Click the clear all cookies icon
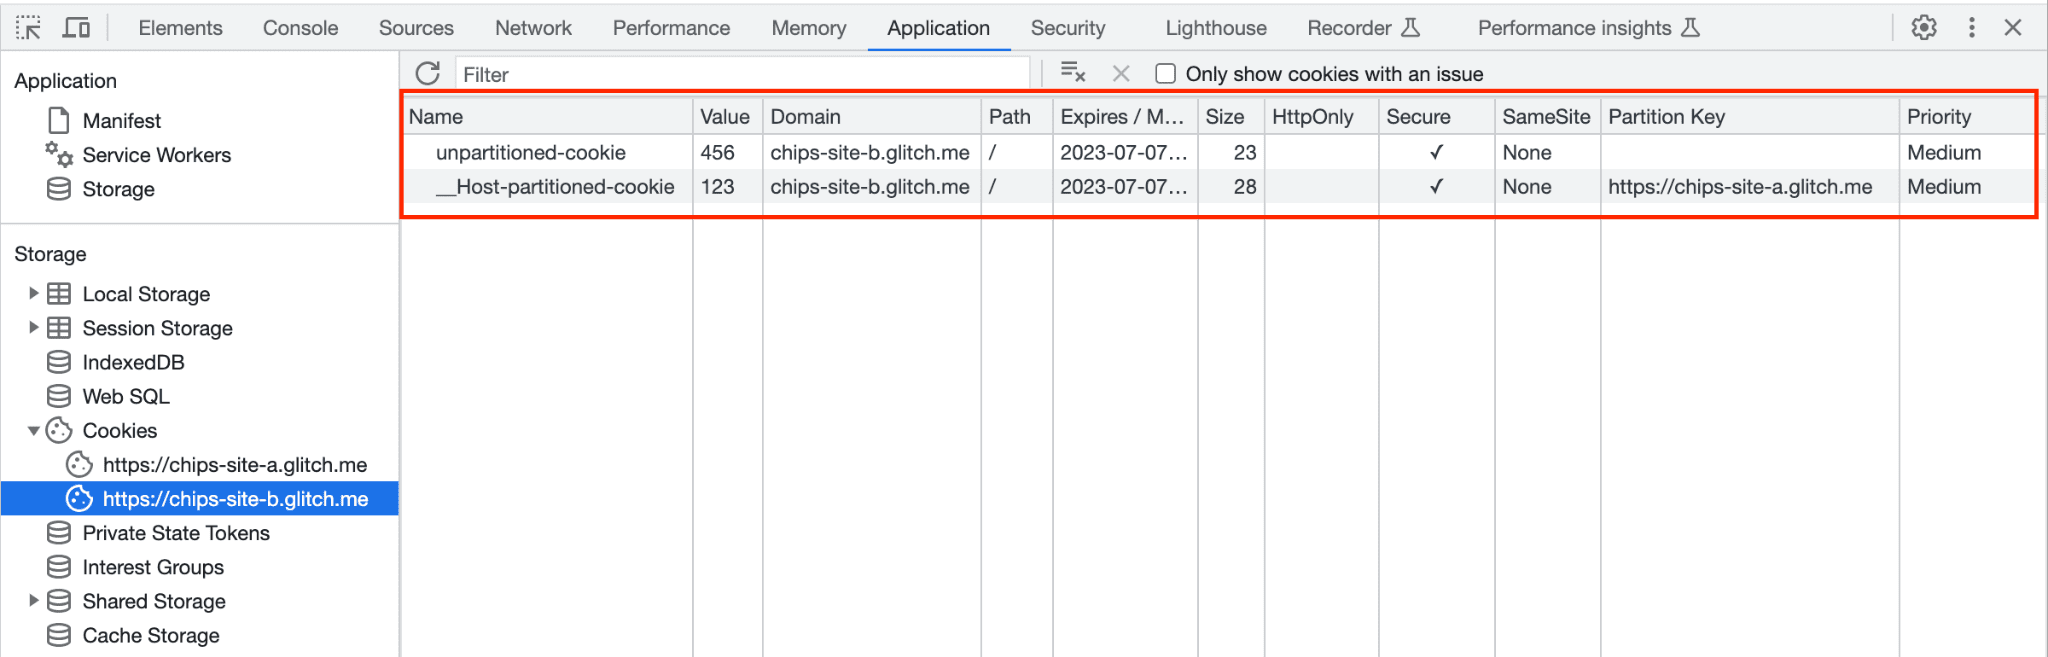This screenshot has height=657, width=2048. [1072, 73]
